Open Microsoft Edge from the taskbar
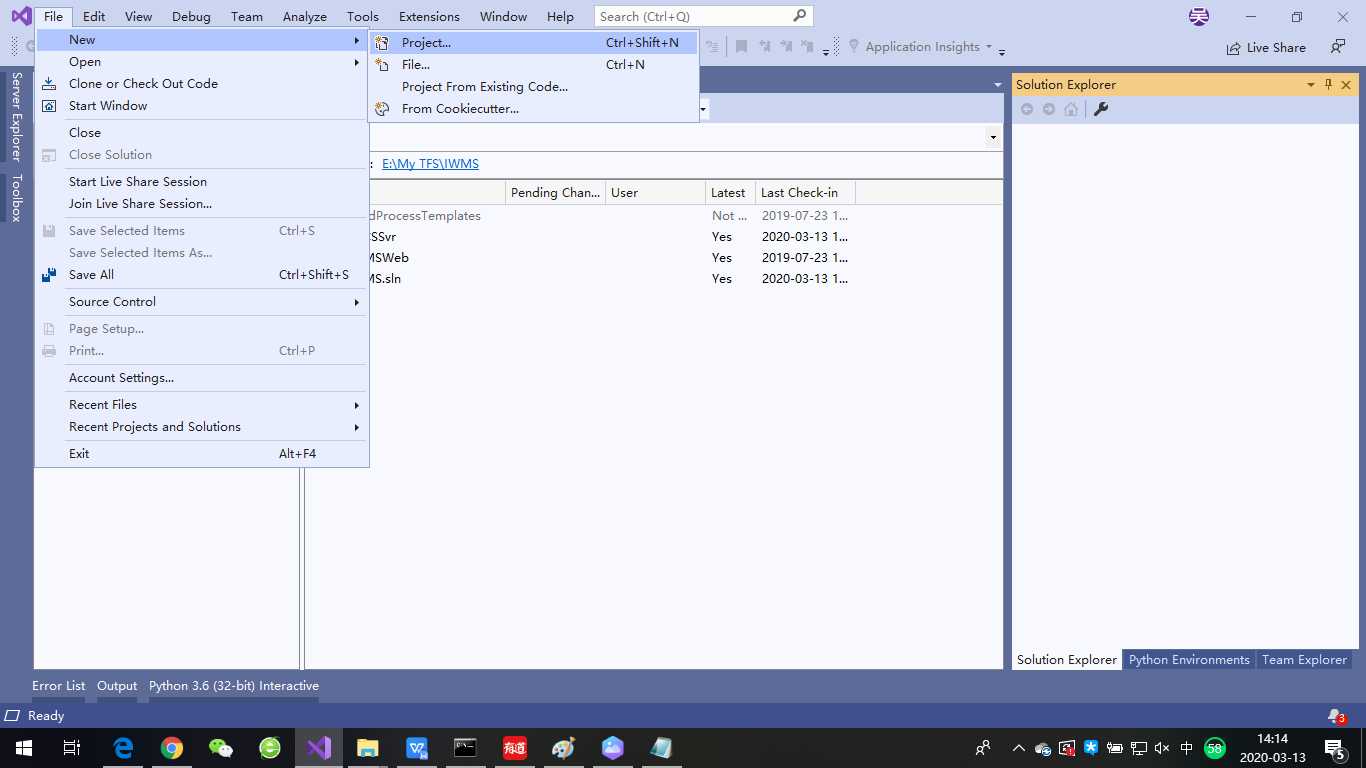This screenshot has height=768, width=1366. pos(123,748)
